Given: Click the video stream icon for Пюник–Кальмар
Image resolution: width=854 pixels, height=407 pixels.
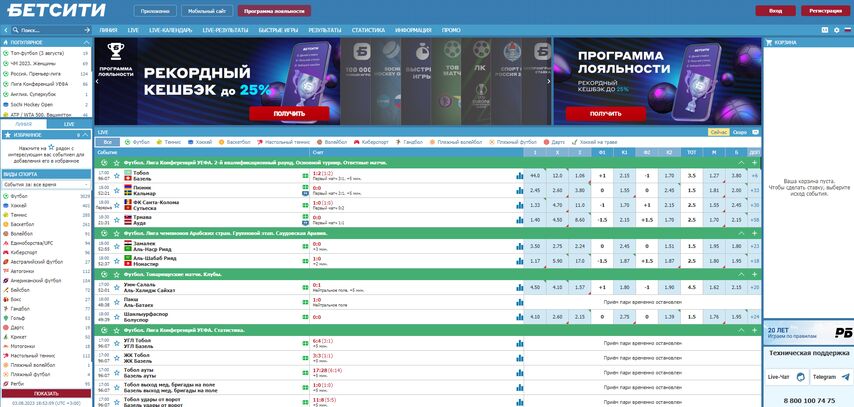Looking at the screenshot, I should point(305,193).
